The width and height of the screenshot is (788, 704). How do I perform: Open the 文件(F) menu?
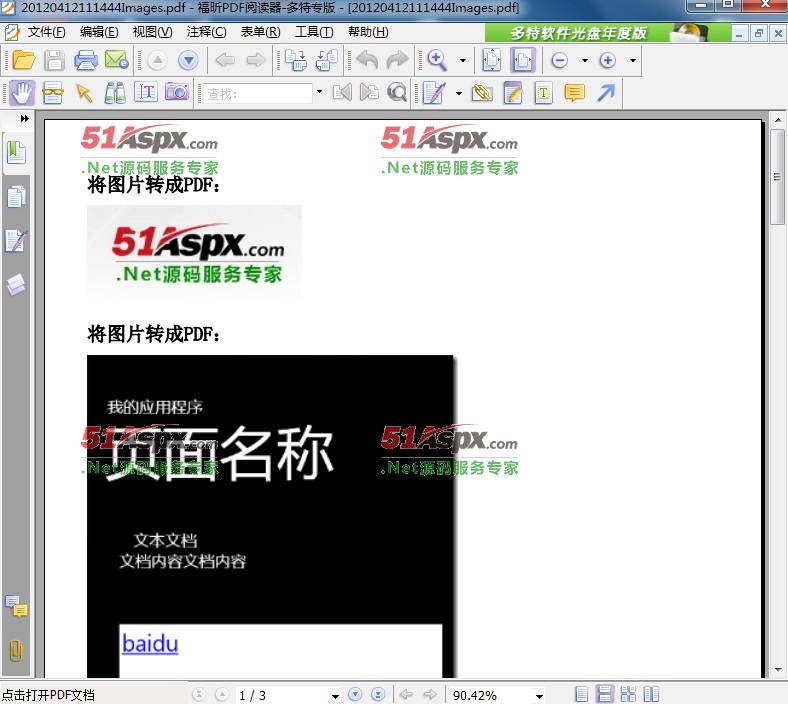pos(46,32)
